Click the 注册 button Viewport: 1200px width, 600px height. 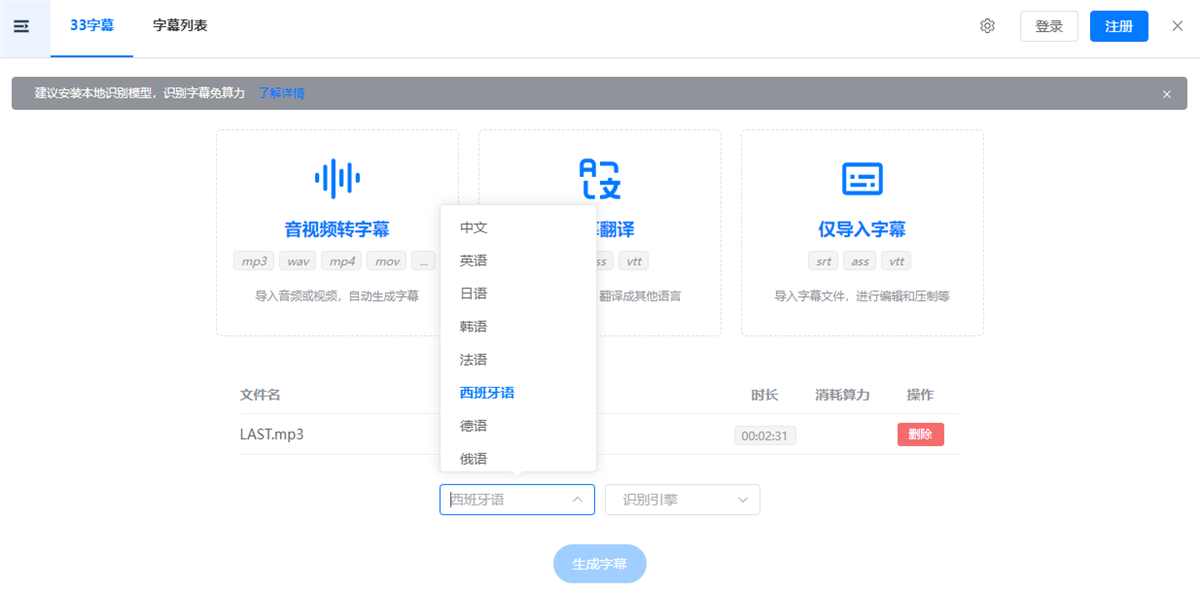pyautogui.click(x=1119, y=26)
